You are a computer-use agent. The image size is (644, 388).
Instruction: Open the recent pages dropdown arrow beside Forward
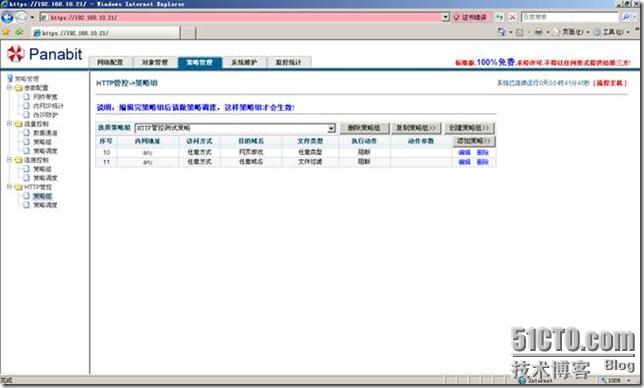[x=32, y=18]
